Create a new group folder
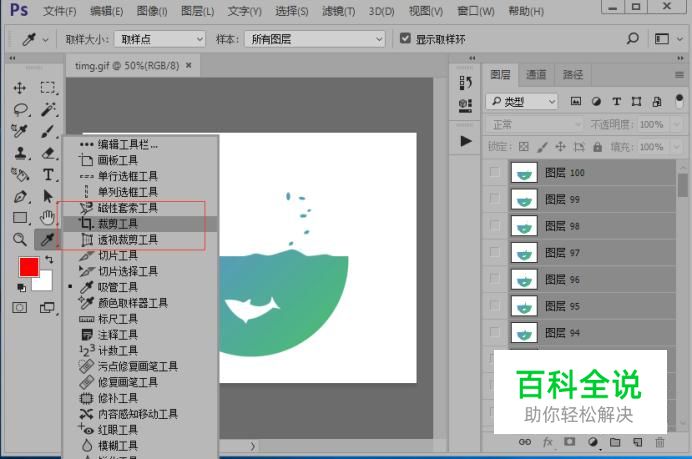 [615, 442]
